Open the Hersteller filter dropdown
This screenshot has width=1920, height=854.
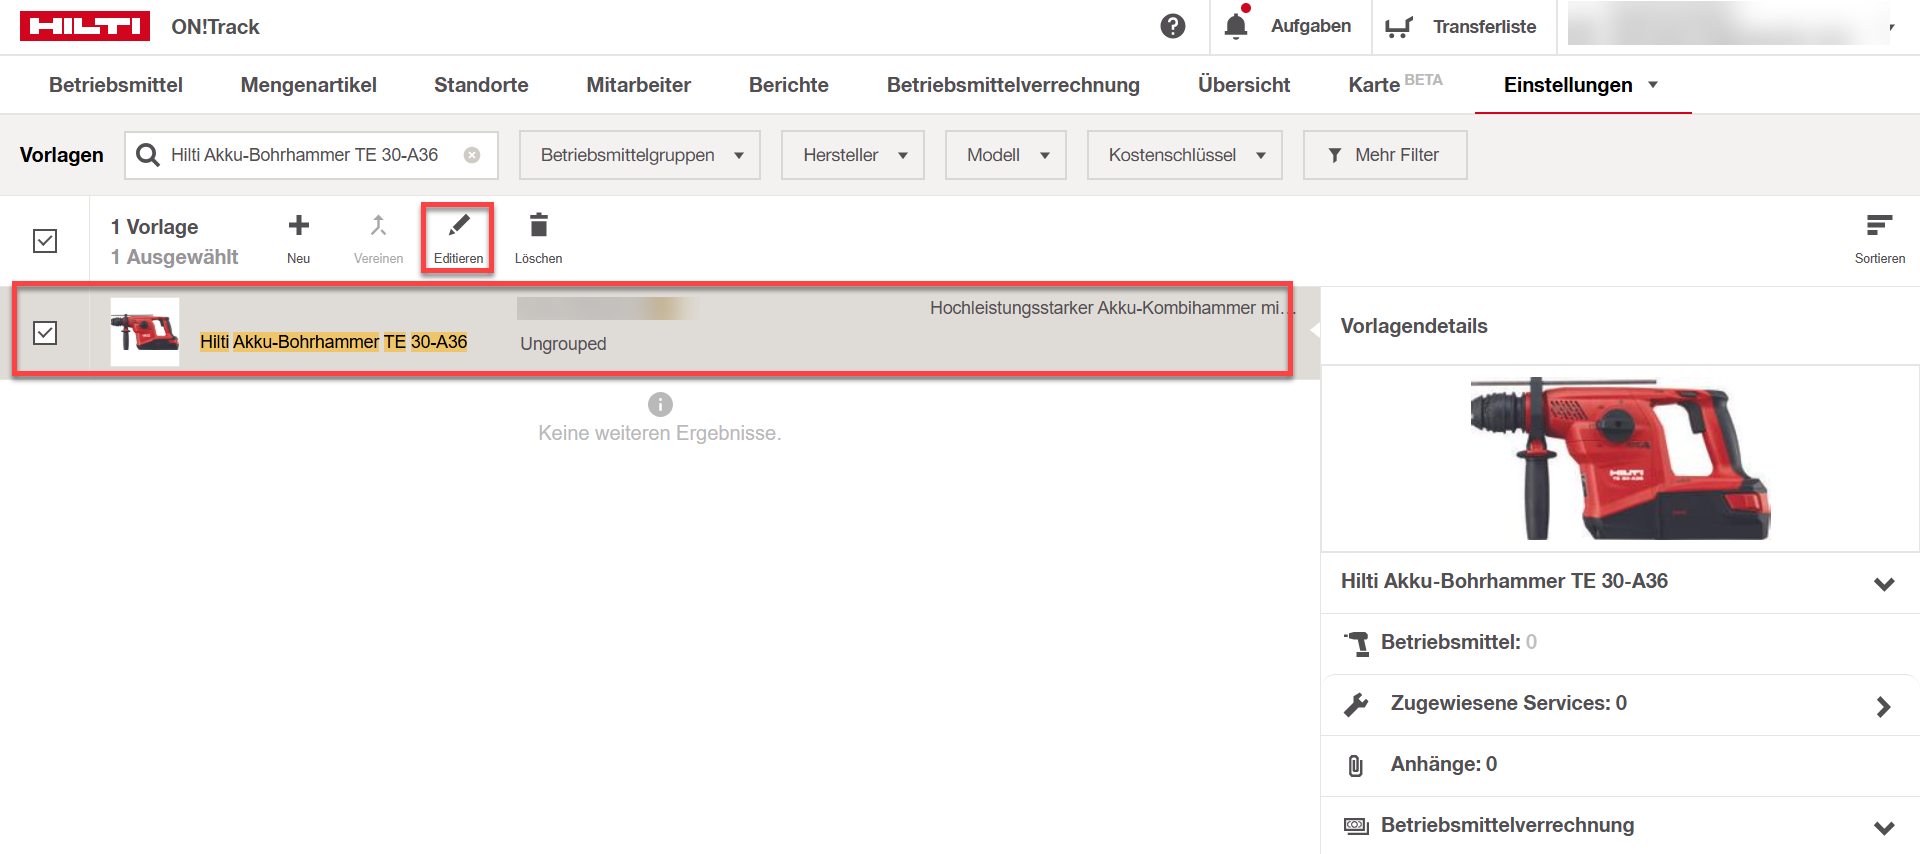(853, 155)
